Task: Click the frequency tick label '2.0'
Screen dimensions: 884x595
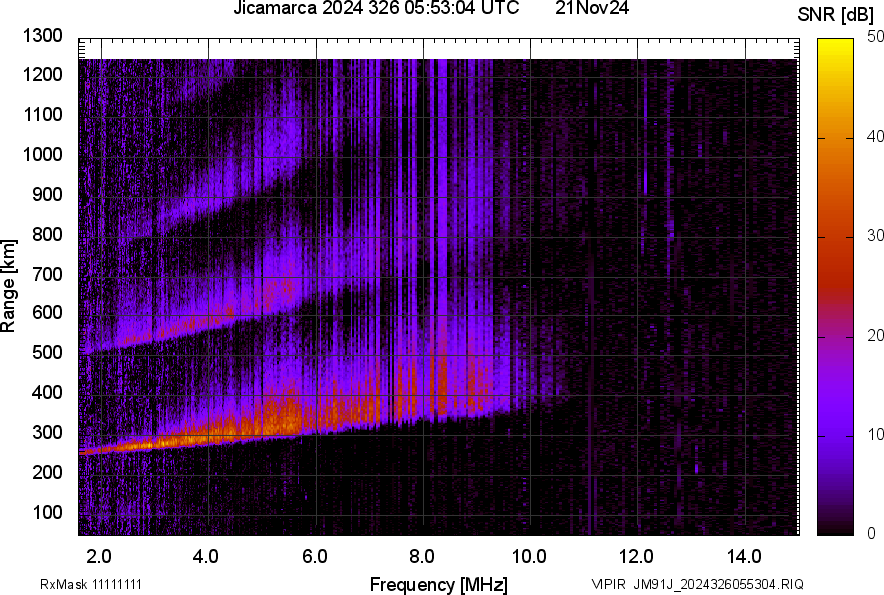Action: tap(99, 557)
